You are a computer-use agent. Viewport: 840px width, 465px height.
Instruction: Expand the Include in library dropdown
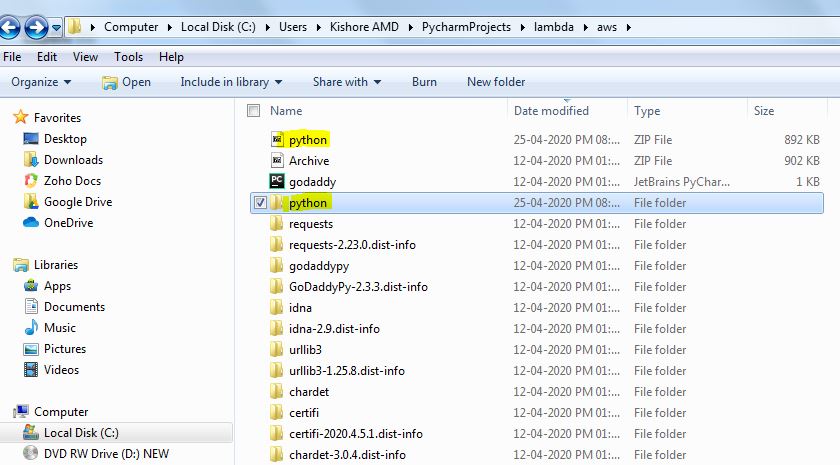click(x=231, y=82)
